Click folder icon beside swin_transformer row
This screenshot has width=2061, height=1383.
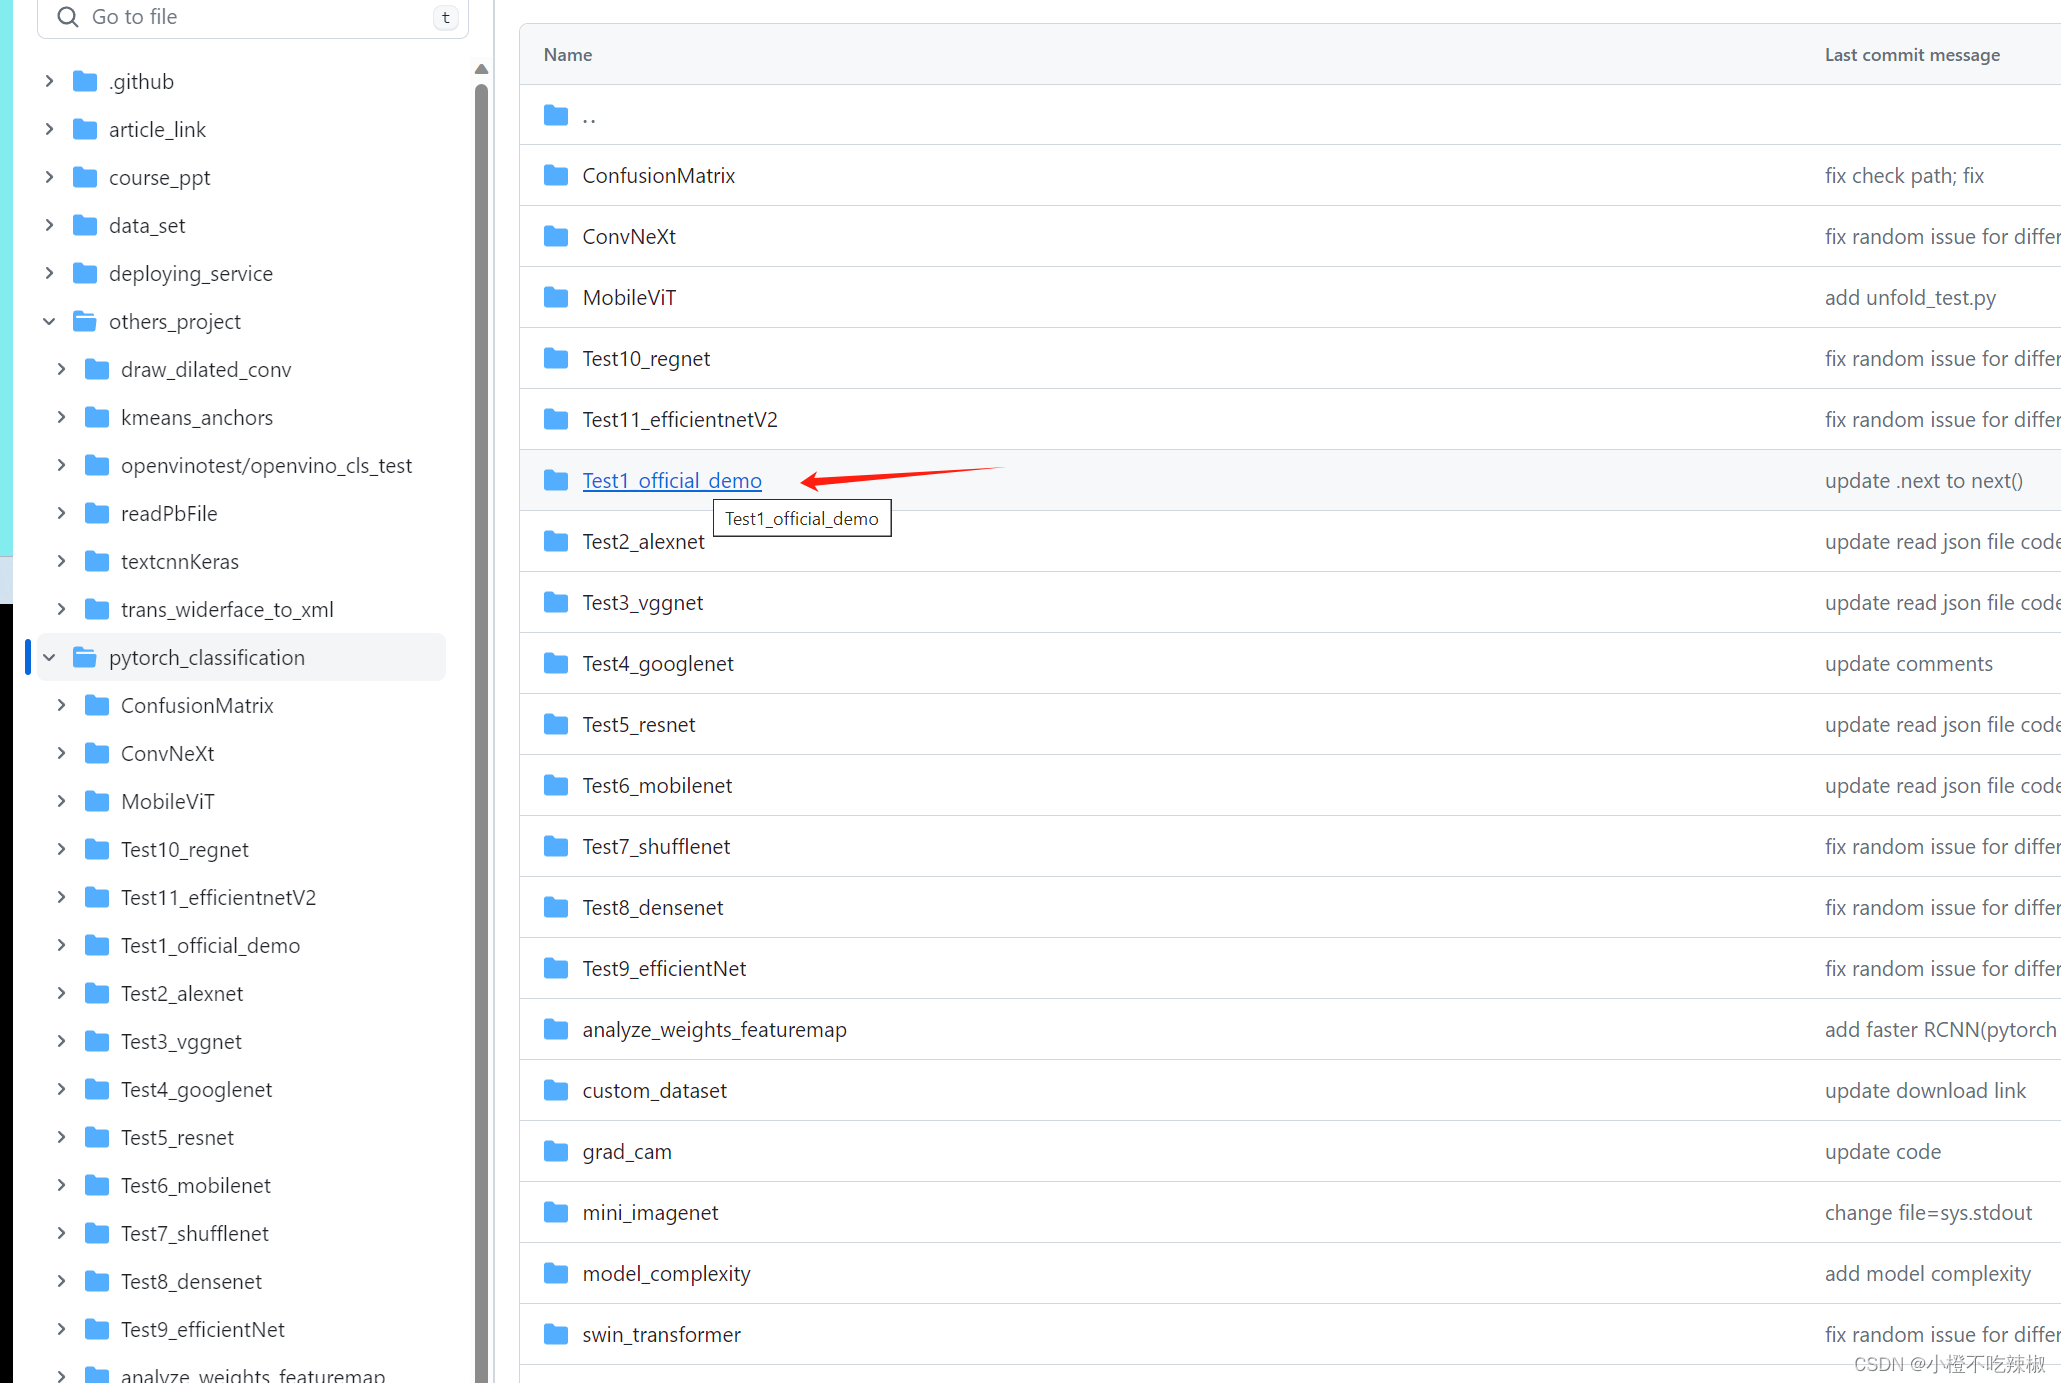[x=556, y=1334]
